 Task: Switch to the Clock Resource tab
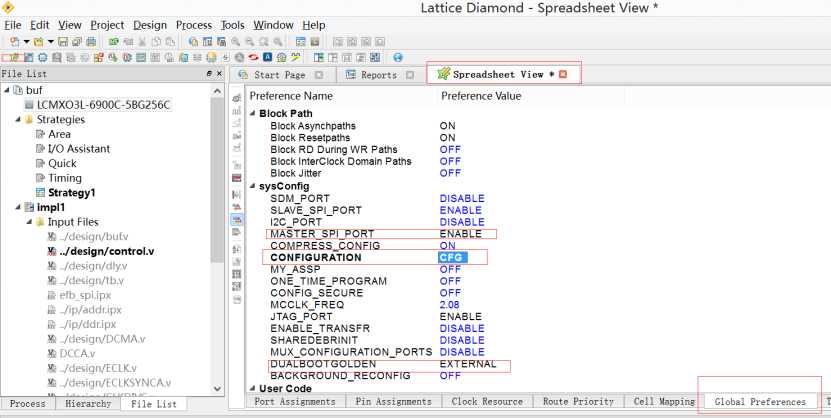tap(487, 402)
